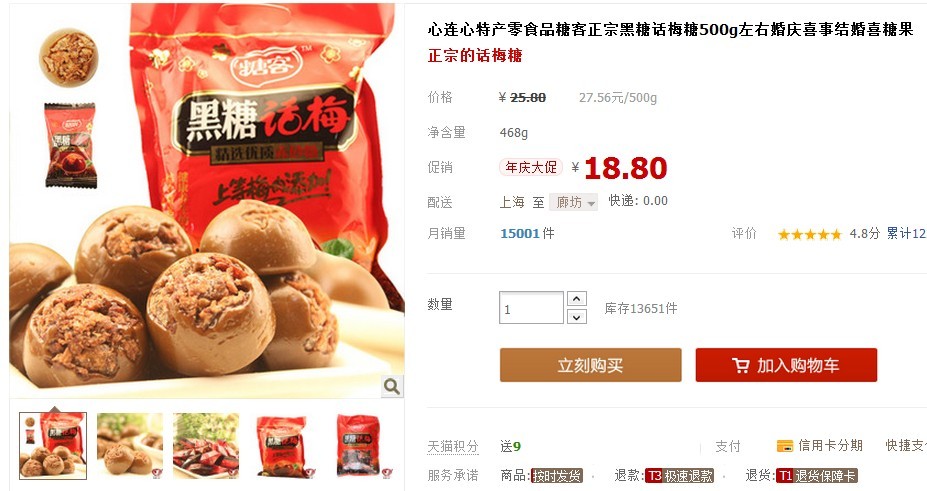Click the shopping cart icon in red button

pos(740,366)
